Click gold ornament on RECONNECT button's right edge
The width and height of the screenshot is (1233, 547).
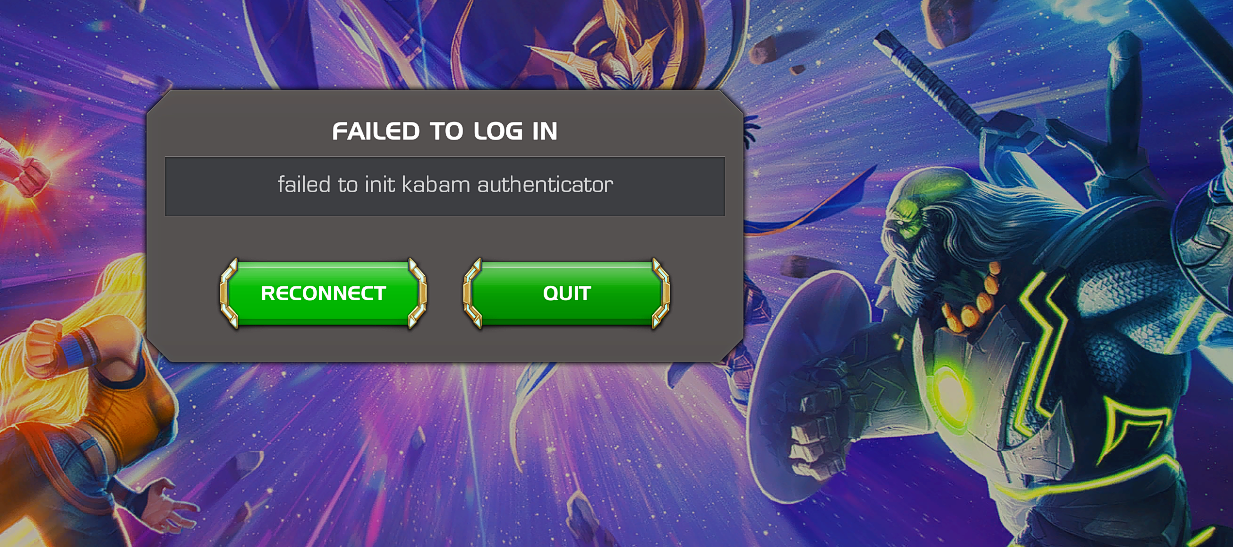[x=417, y=294]
